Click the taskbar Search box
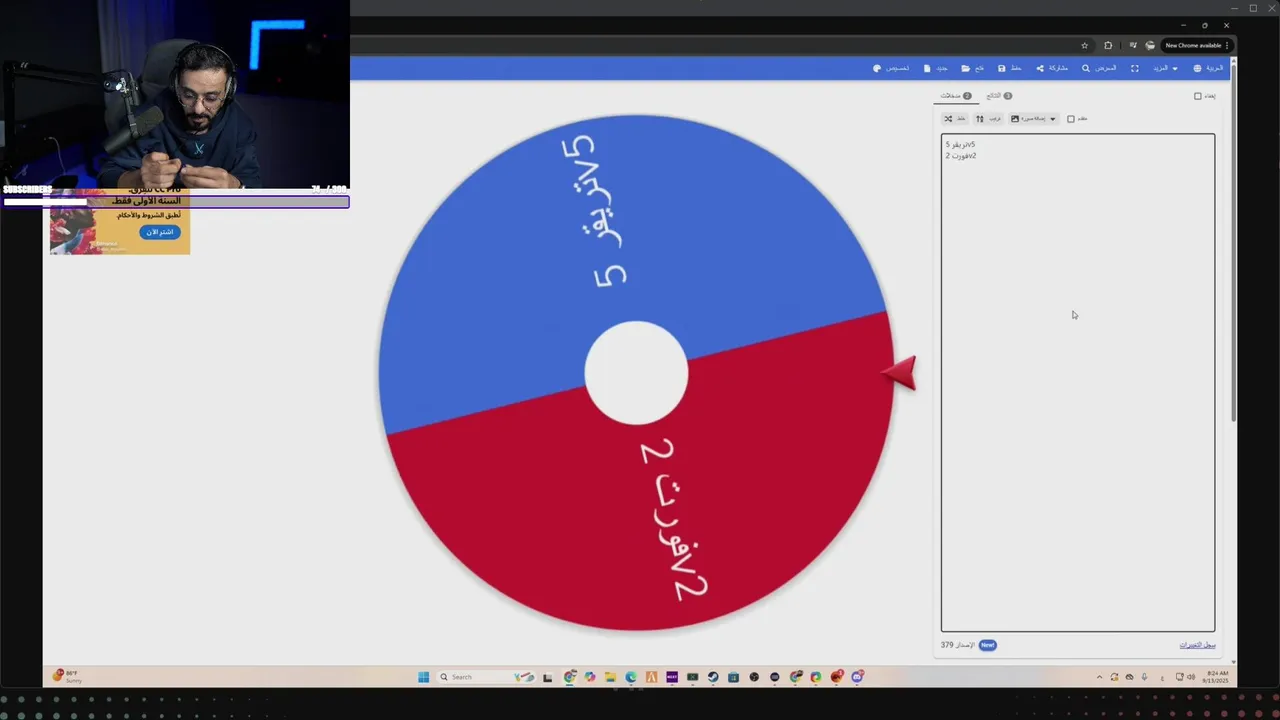The height and width of the screenshot is (720, 1280). coord(487,677)
